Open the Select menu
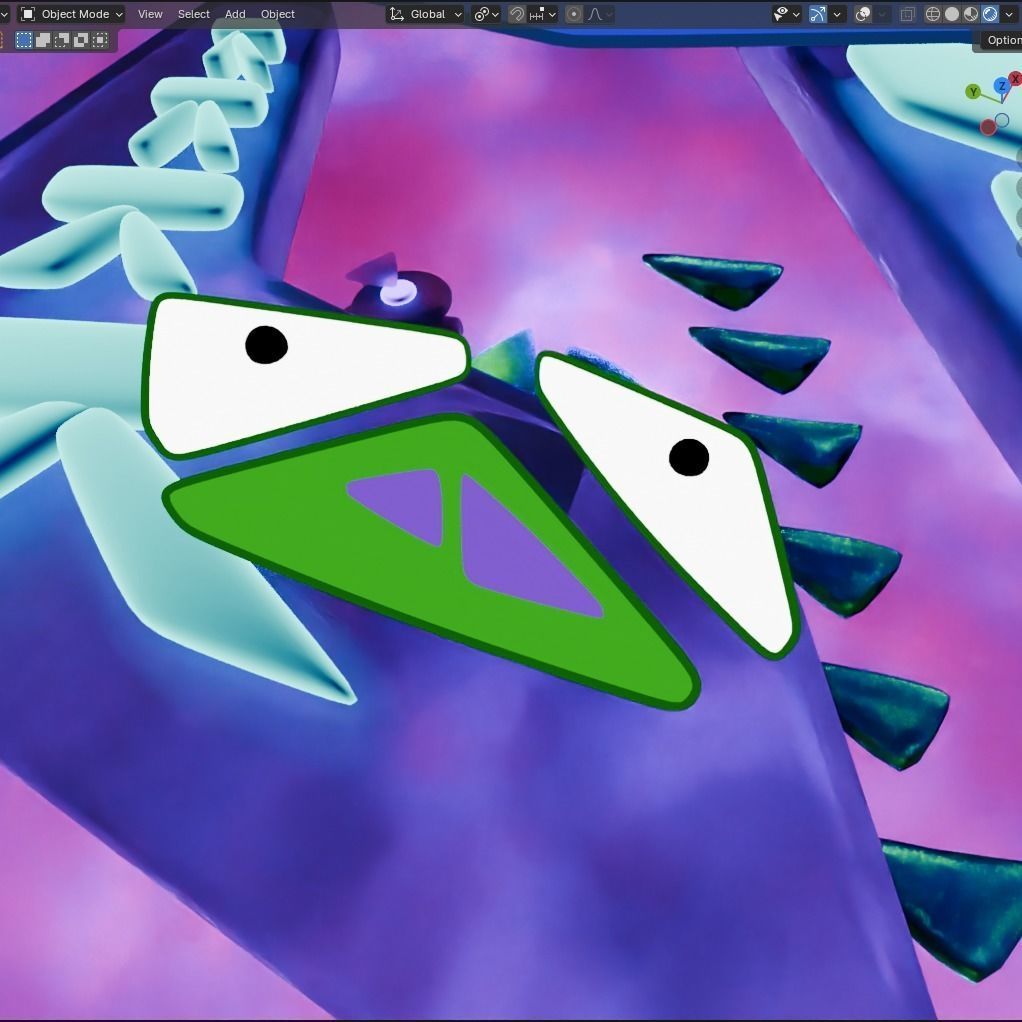1022x1022 pixels. pos(194,14)
